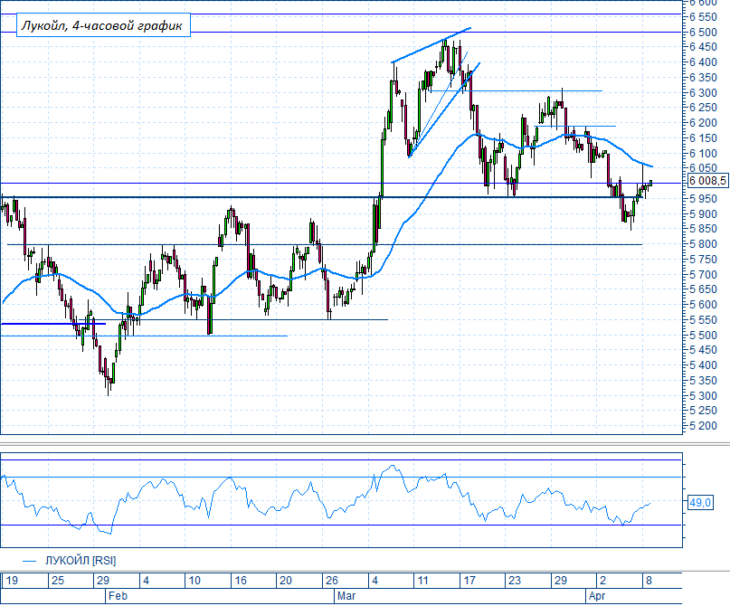Select date label 10 on time axis
Viewport: 730px width, 606px height.
(194, 580)
